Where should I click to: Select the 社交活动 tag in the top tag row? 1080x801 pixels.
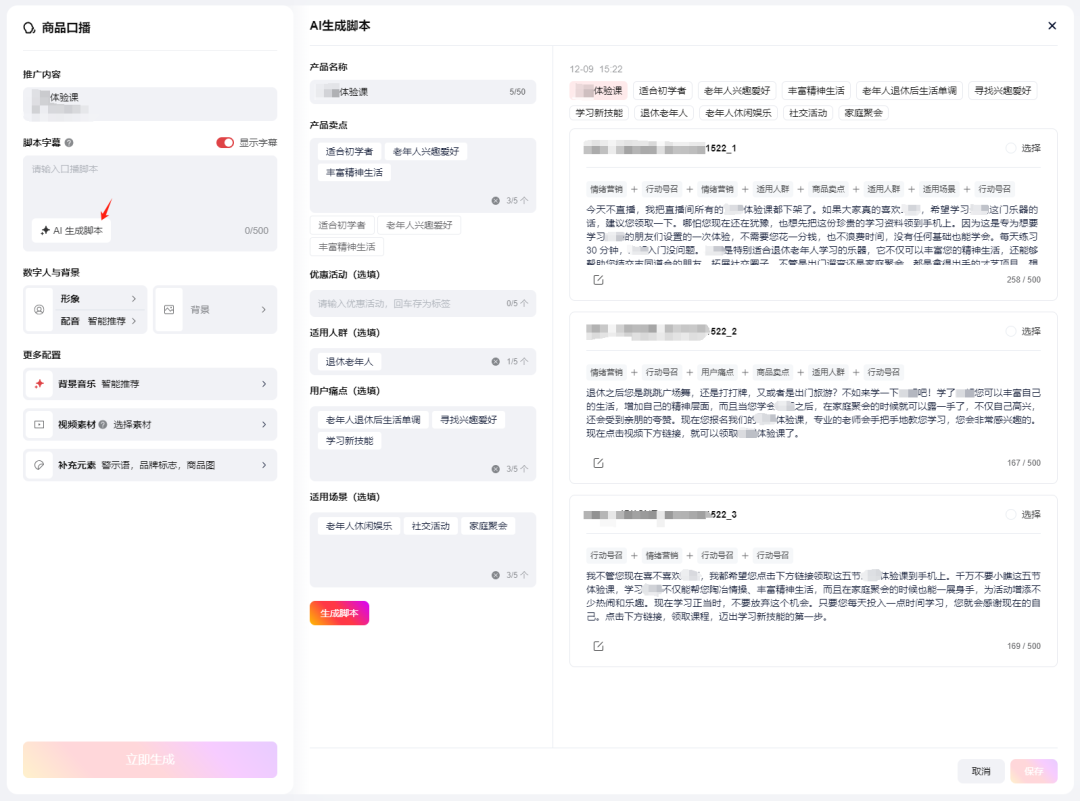pyautogui.click(x=808, y=112)
